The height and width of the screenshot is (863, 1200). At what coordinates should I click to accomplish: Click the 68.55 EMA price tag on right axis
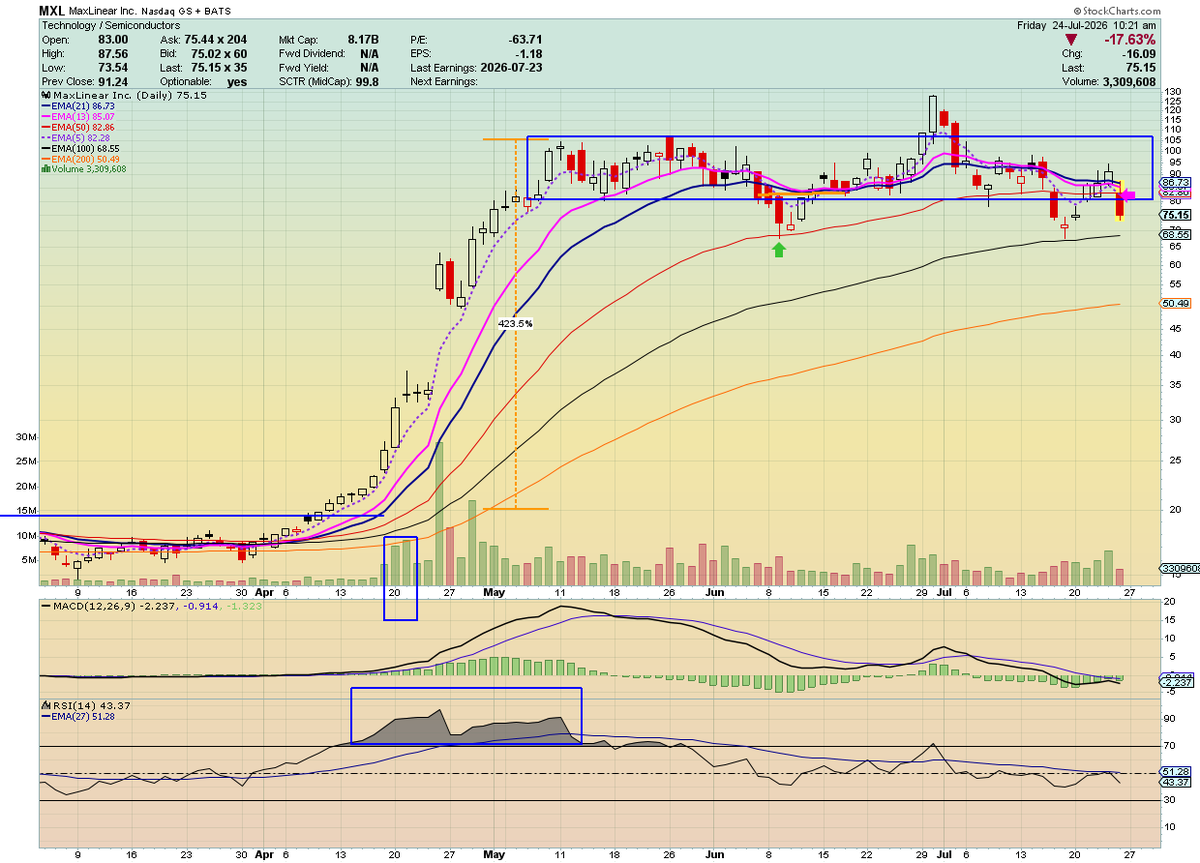(1174, 237)
